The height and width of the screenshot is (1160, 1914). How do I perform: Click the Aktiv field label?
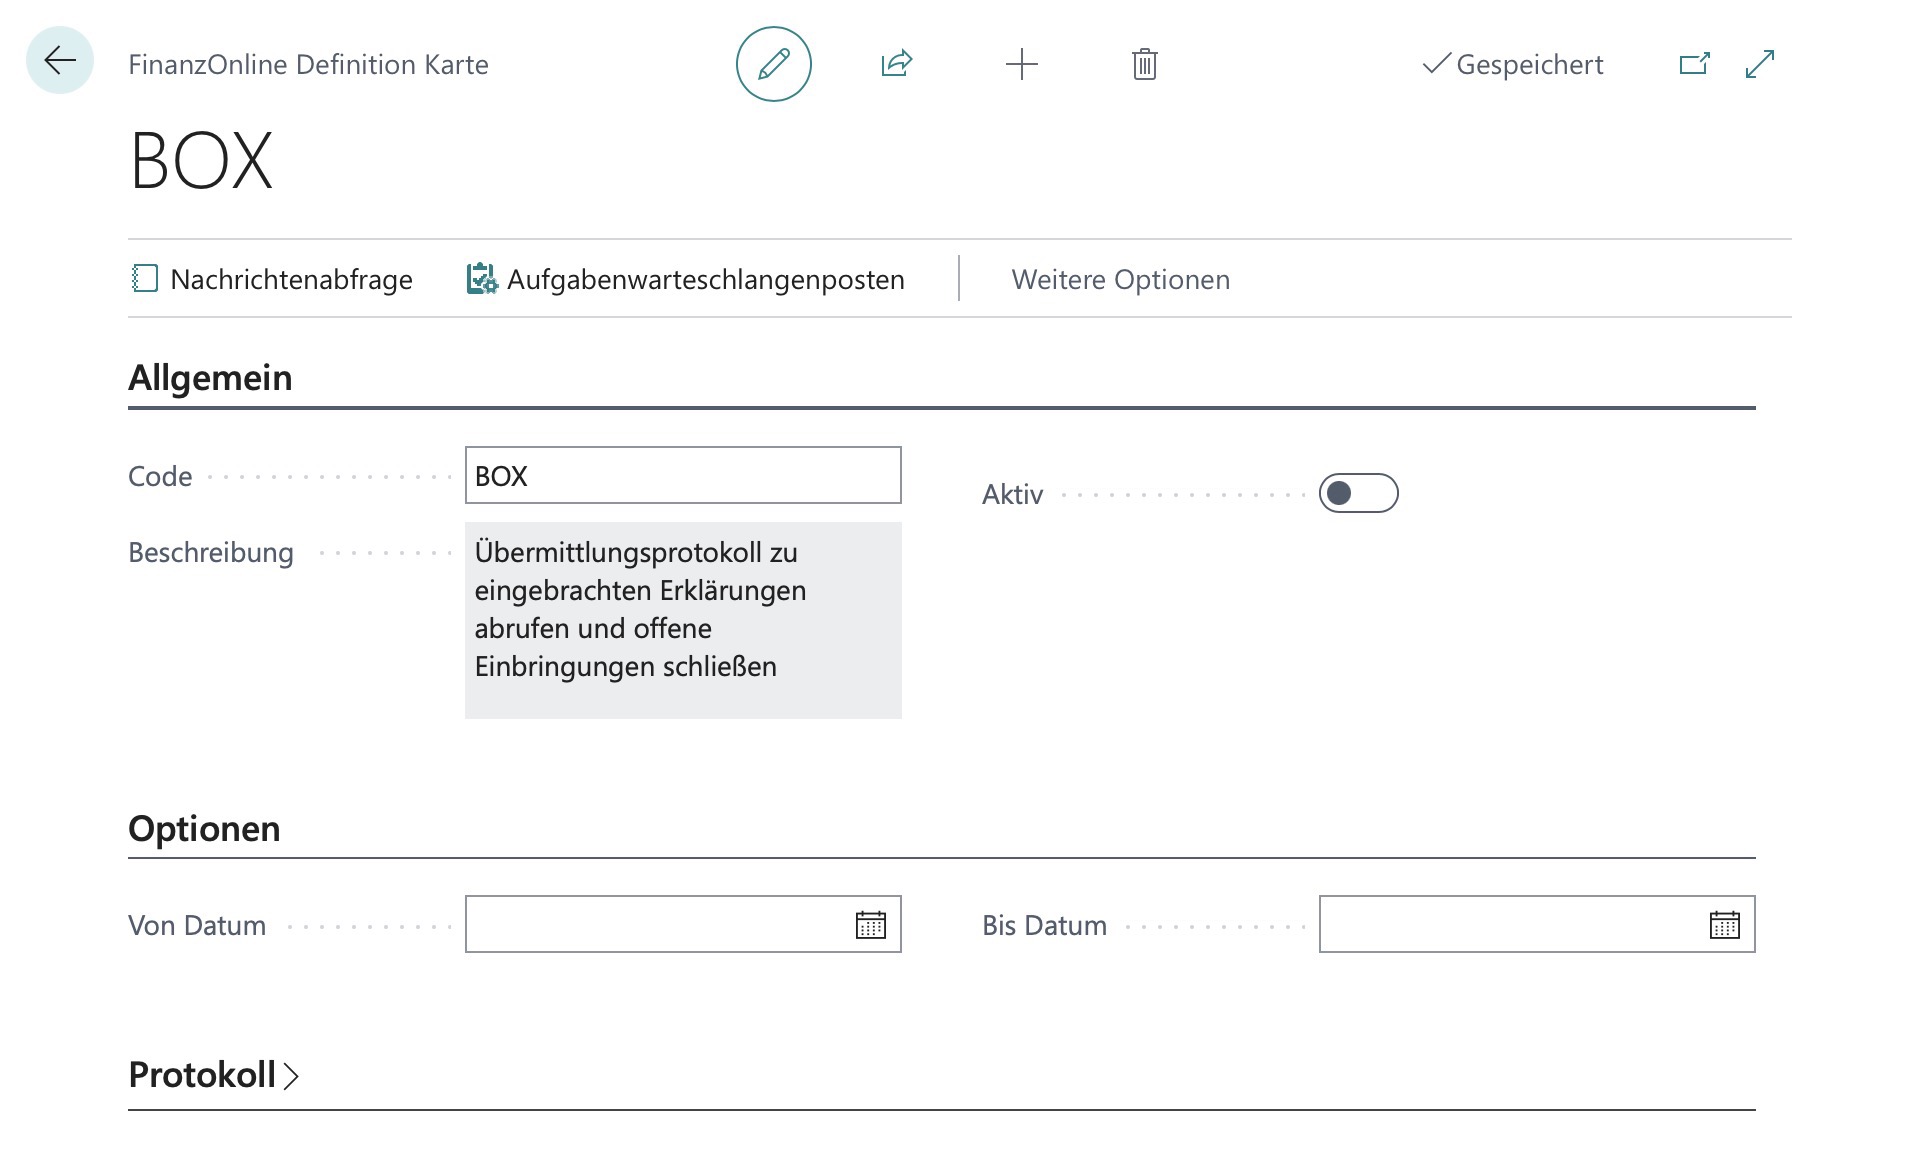click(1012, 494)
